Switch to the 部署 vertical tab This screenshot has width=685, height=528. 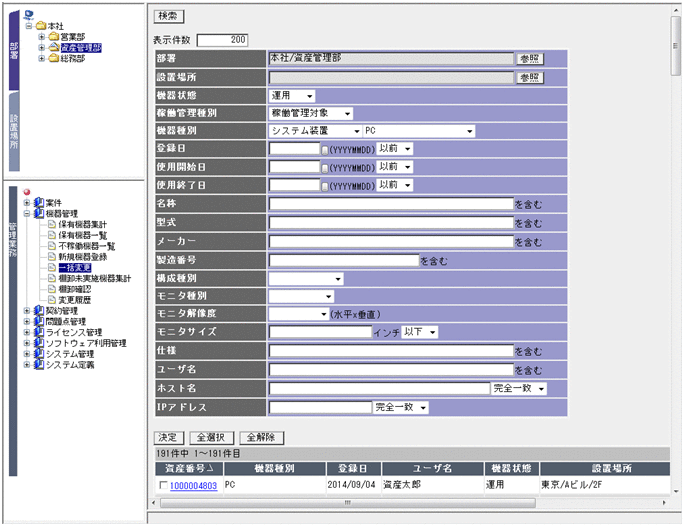(x=14, y=50)
